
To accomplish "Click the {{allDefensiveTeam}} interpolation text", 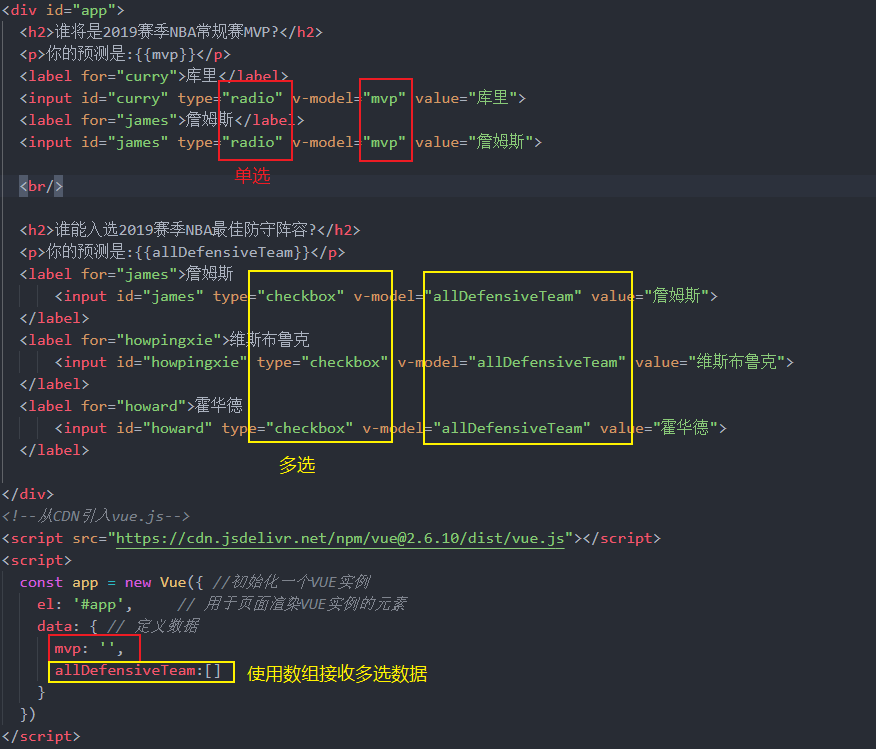I will 222,252.
